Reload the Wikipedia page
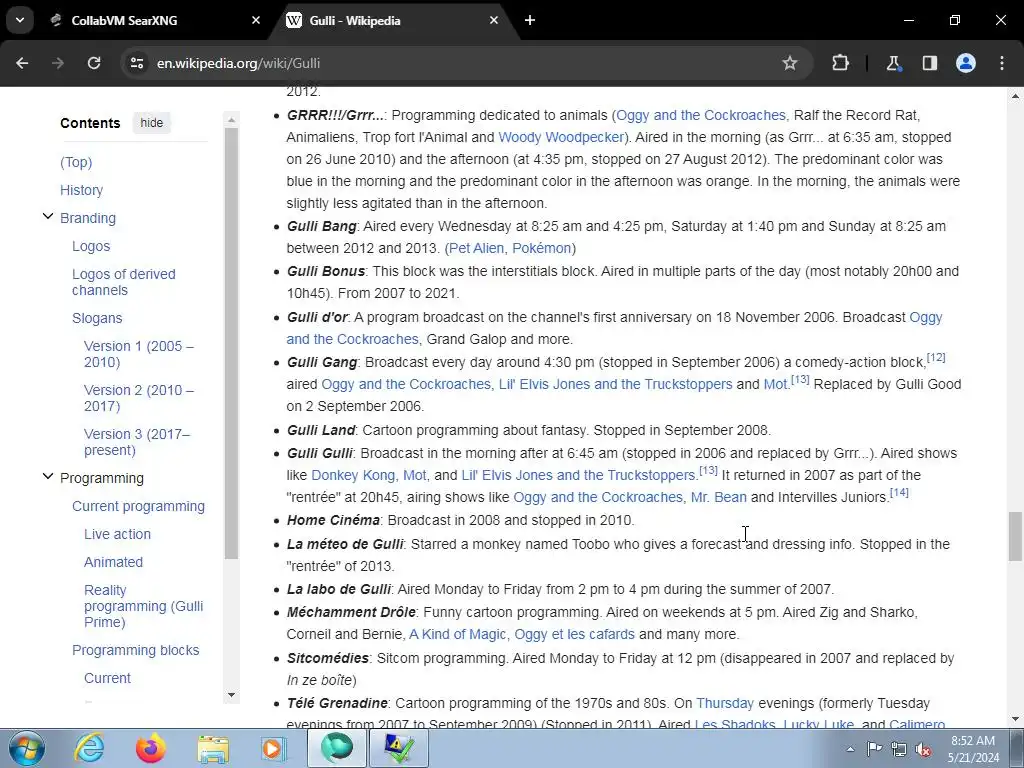The height and width of the screenshot is (768, 1024). pyautogui.click(x=94, y=63)
